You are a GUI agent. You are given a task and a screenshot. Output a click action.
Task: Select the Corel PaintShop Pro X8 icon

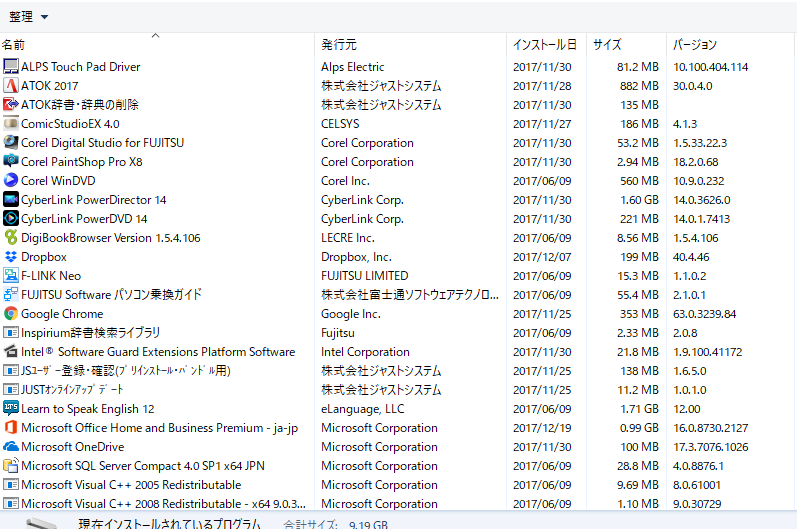pyautogui.click(x=11, y=162)
